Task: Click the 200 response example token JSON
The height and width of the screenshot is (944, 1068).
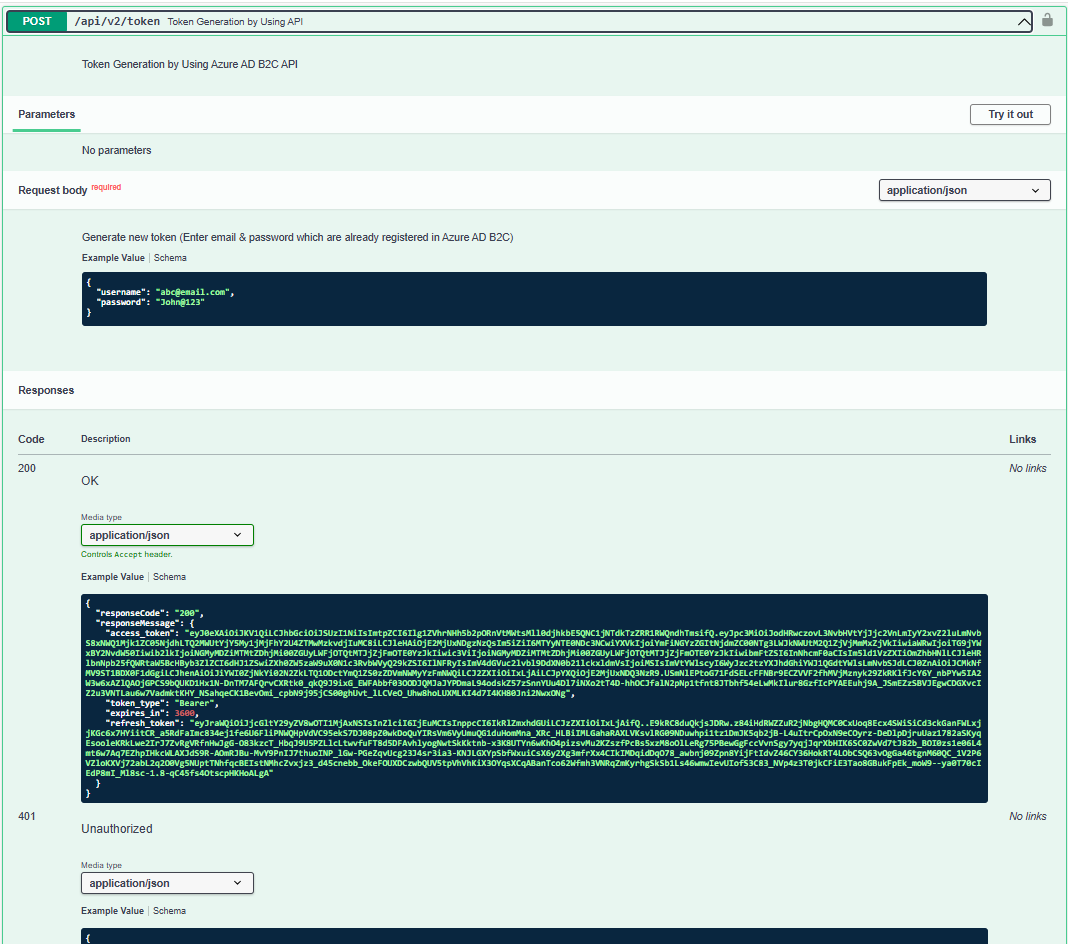Action: 533,698
